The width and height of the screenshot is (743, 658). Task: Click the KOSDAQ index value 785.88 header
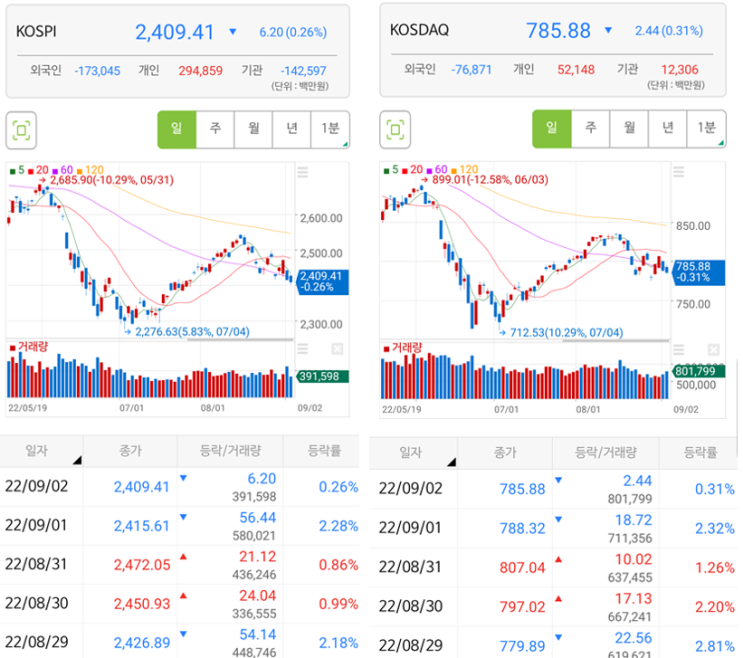(x=558, y=31)
